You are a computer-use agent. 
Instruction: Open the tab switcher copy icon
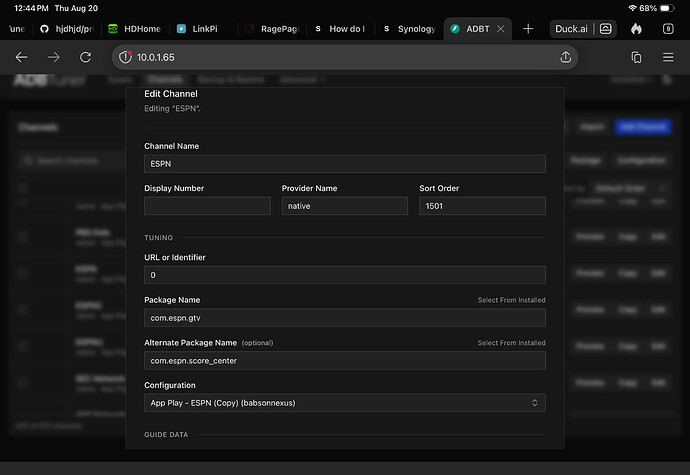[636, 57]
